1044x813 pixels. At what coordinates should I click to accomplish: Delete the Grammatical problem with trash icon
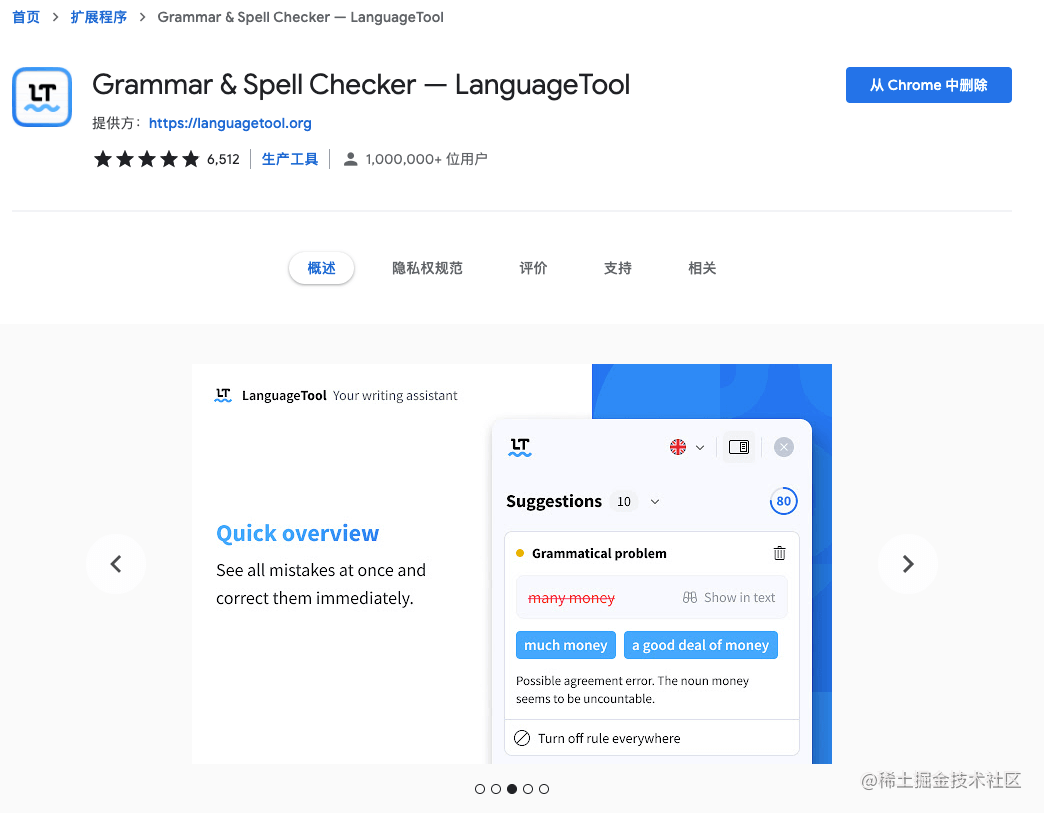(x=780, y=553)
